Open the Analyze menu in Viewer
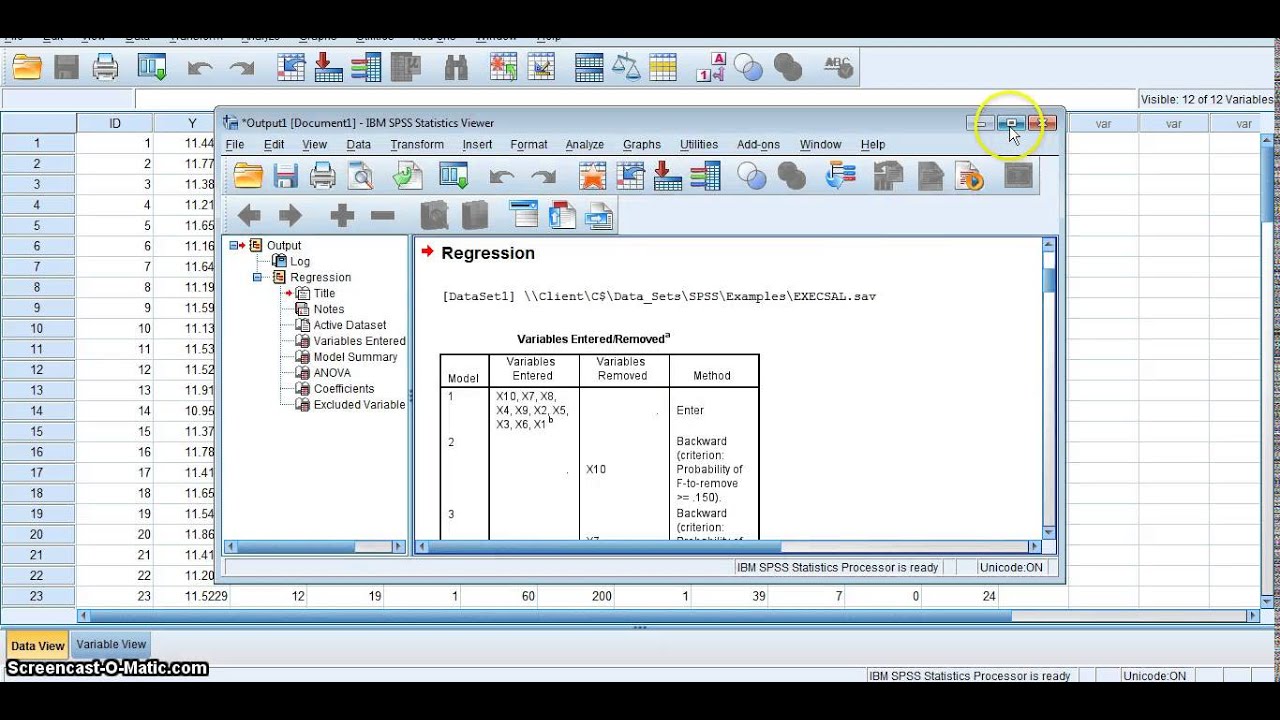 point(584,144)
